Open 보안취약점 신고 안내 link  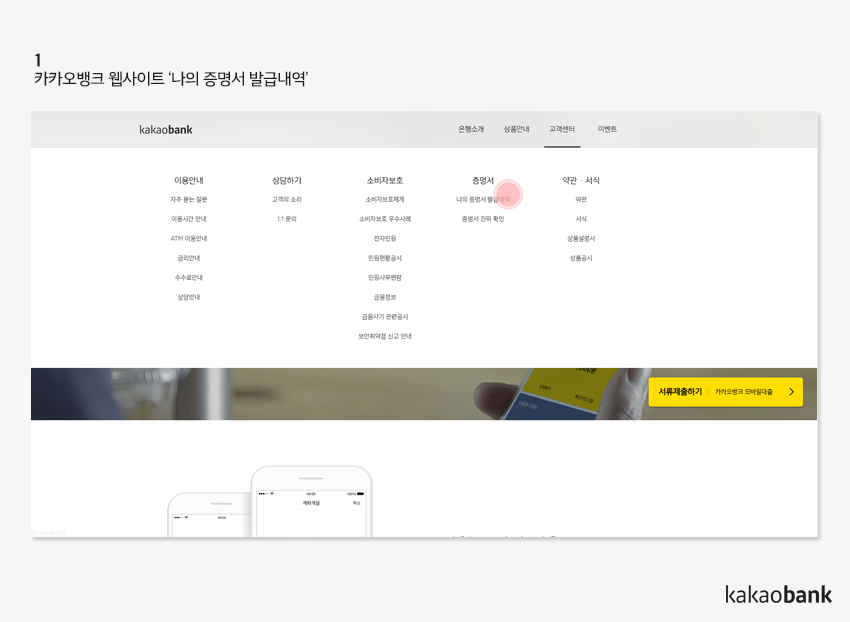pyautogui.click(x=385, y=336)
